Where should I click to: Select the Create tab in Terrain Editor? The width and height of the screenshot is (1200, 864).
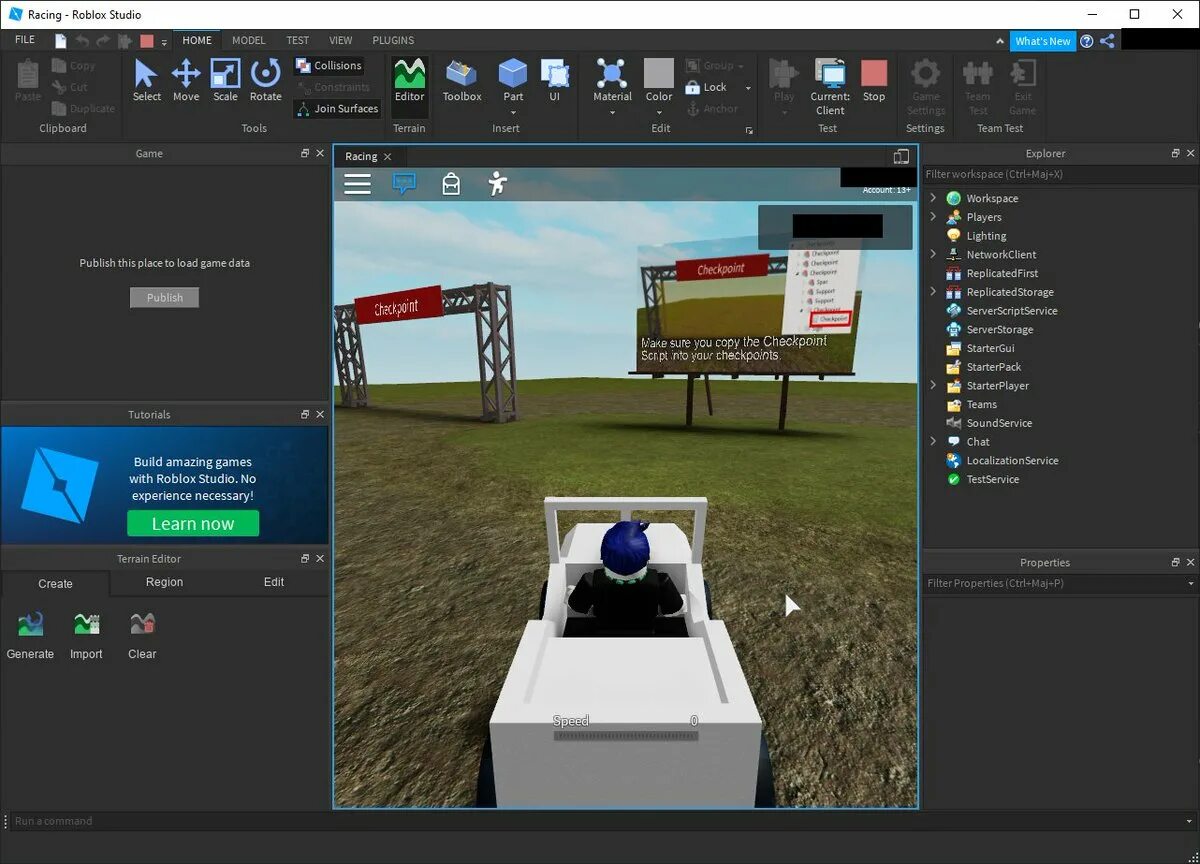pos(55,584)
